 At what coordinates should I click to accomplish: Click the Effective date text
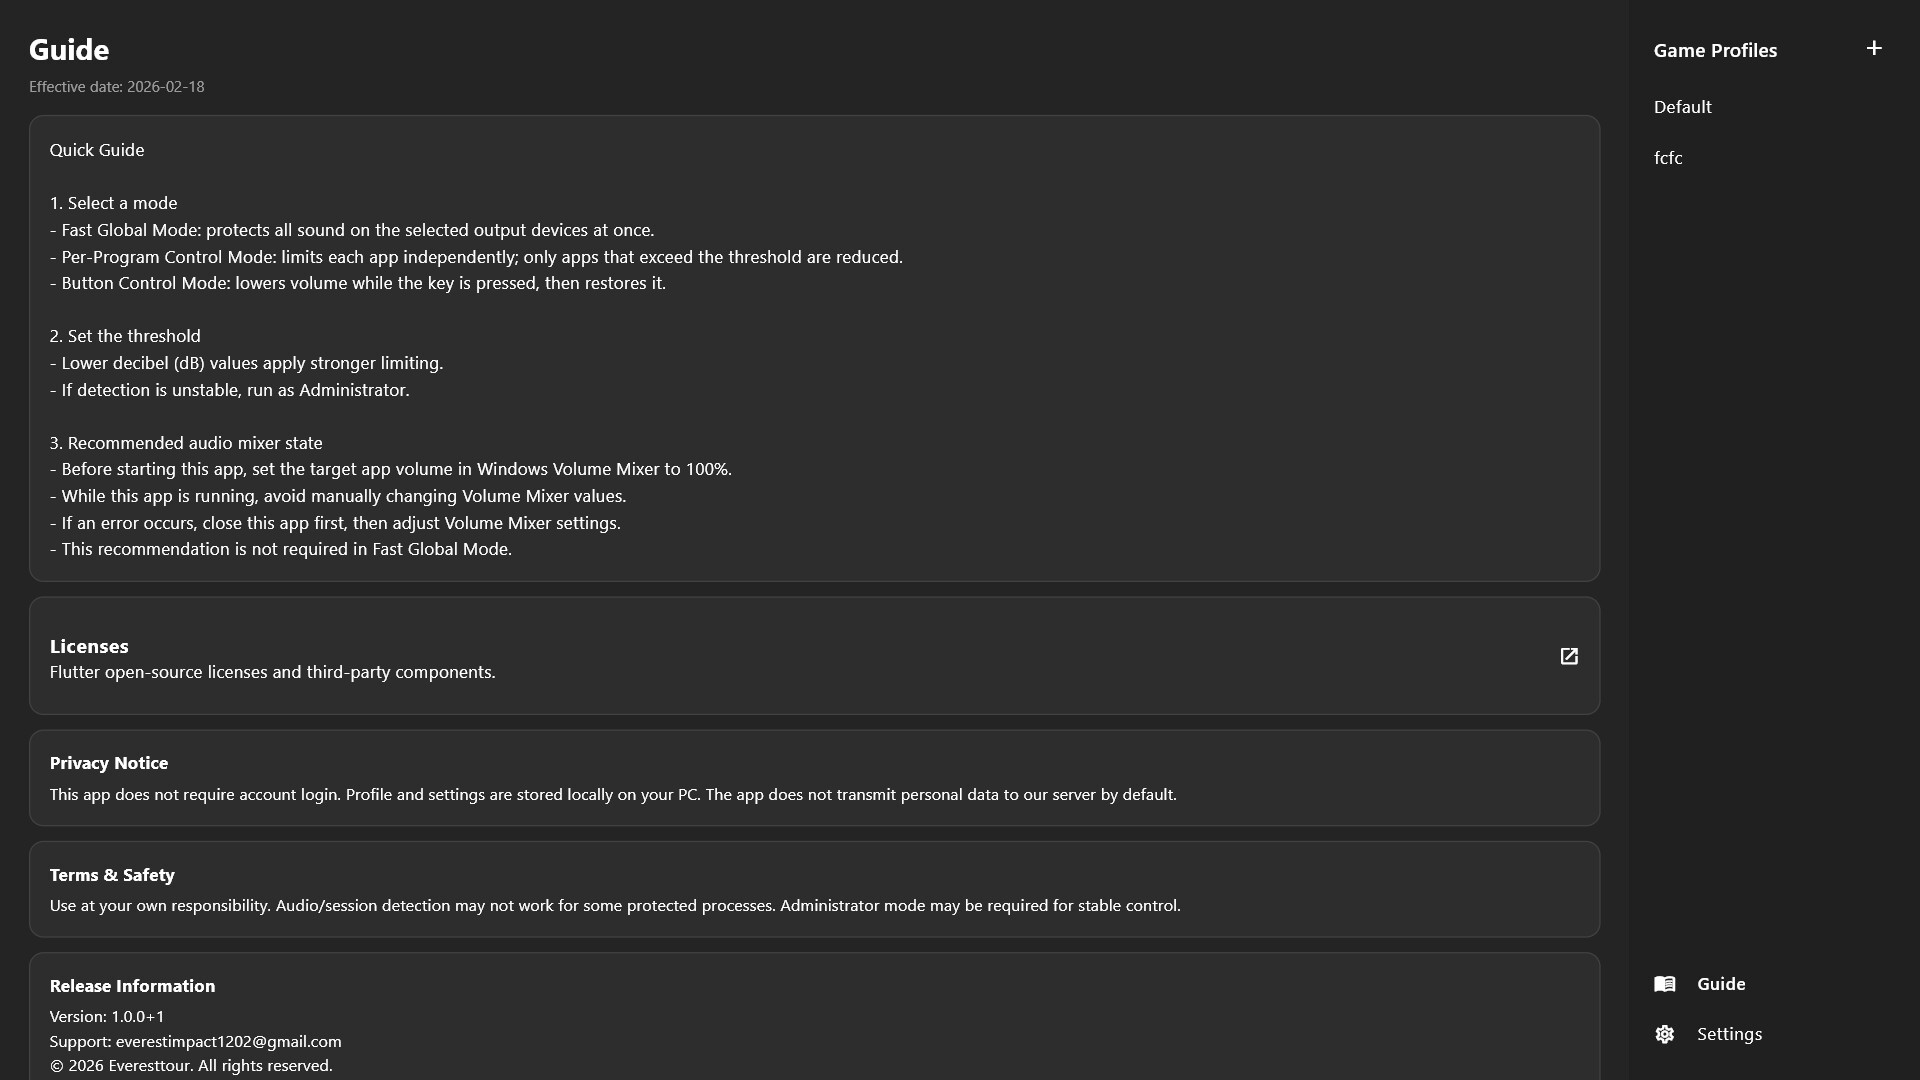tap(117, 87)
